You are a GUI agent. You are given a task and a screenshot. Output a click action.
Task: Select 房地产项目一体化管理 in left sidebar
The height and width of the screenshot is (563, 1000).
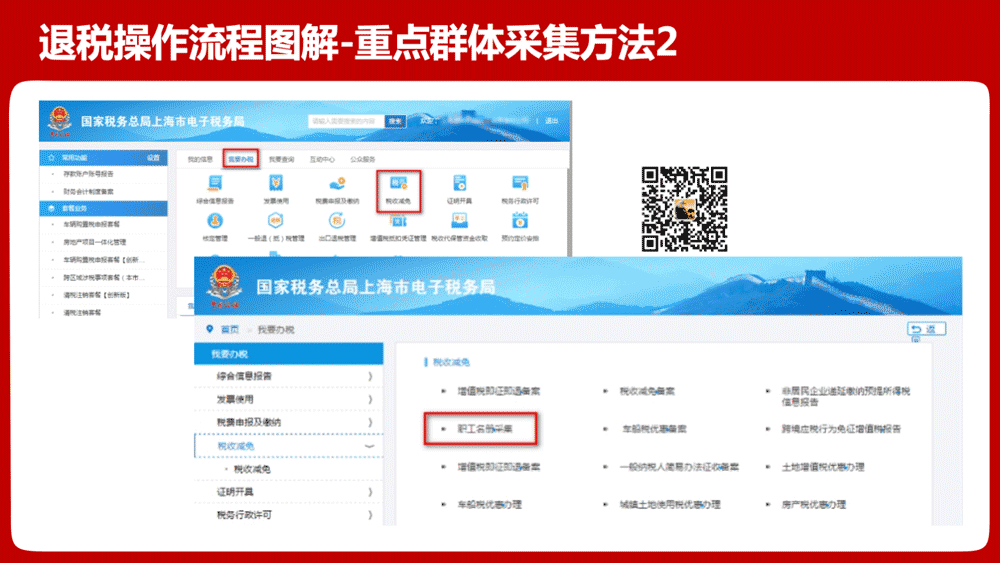pyautogui.click(x=94, y=242)
